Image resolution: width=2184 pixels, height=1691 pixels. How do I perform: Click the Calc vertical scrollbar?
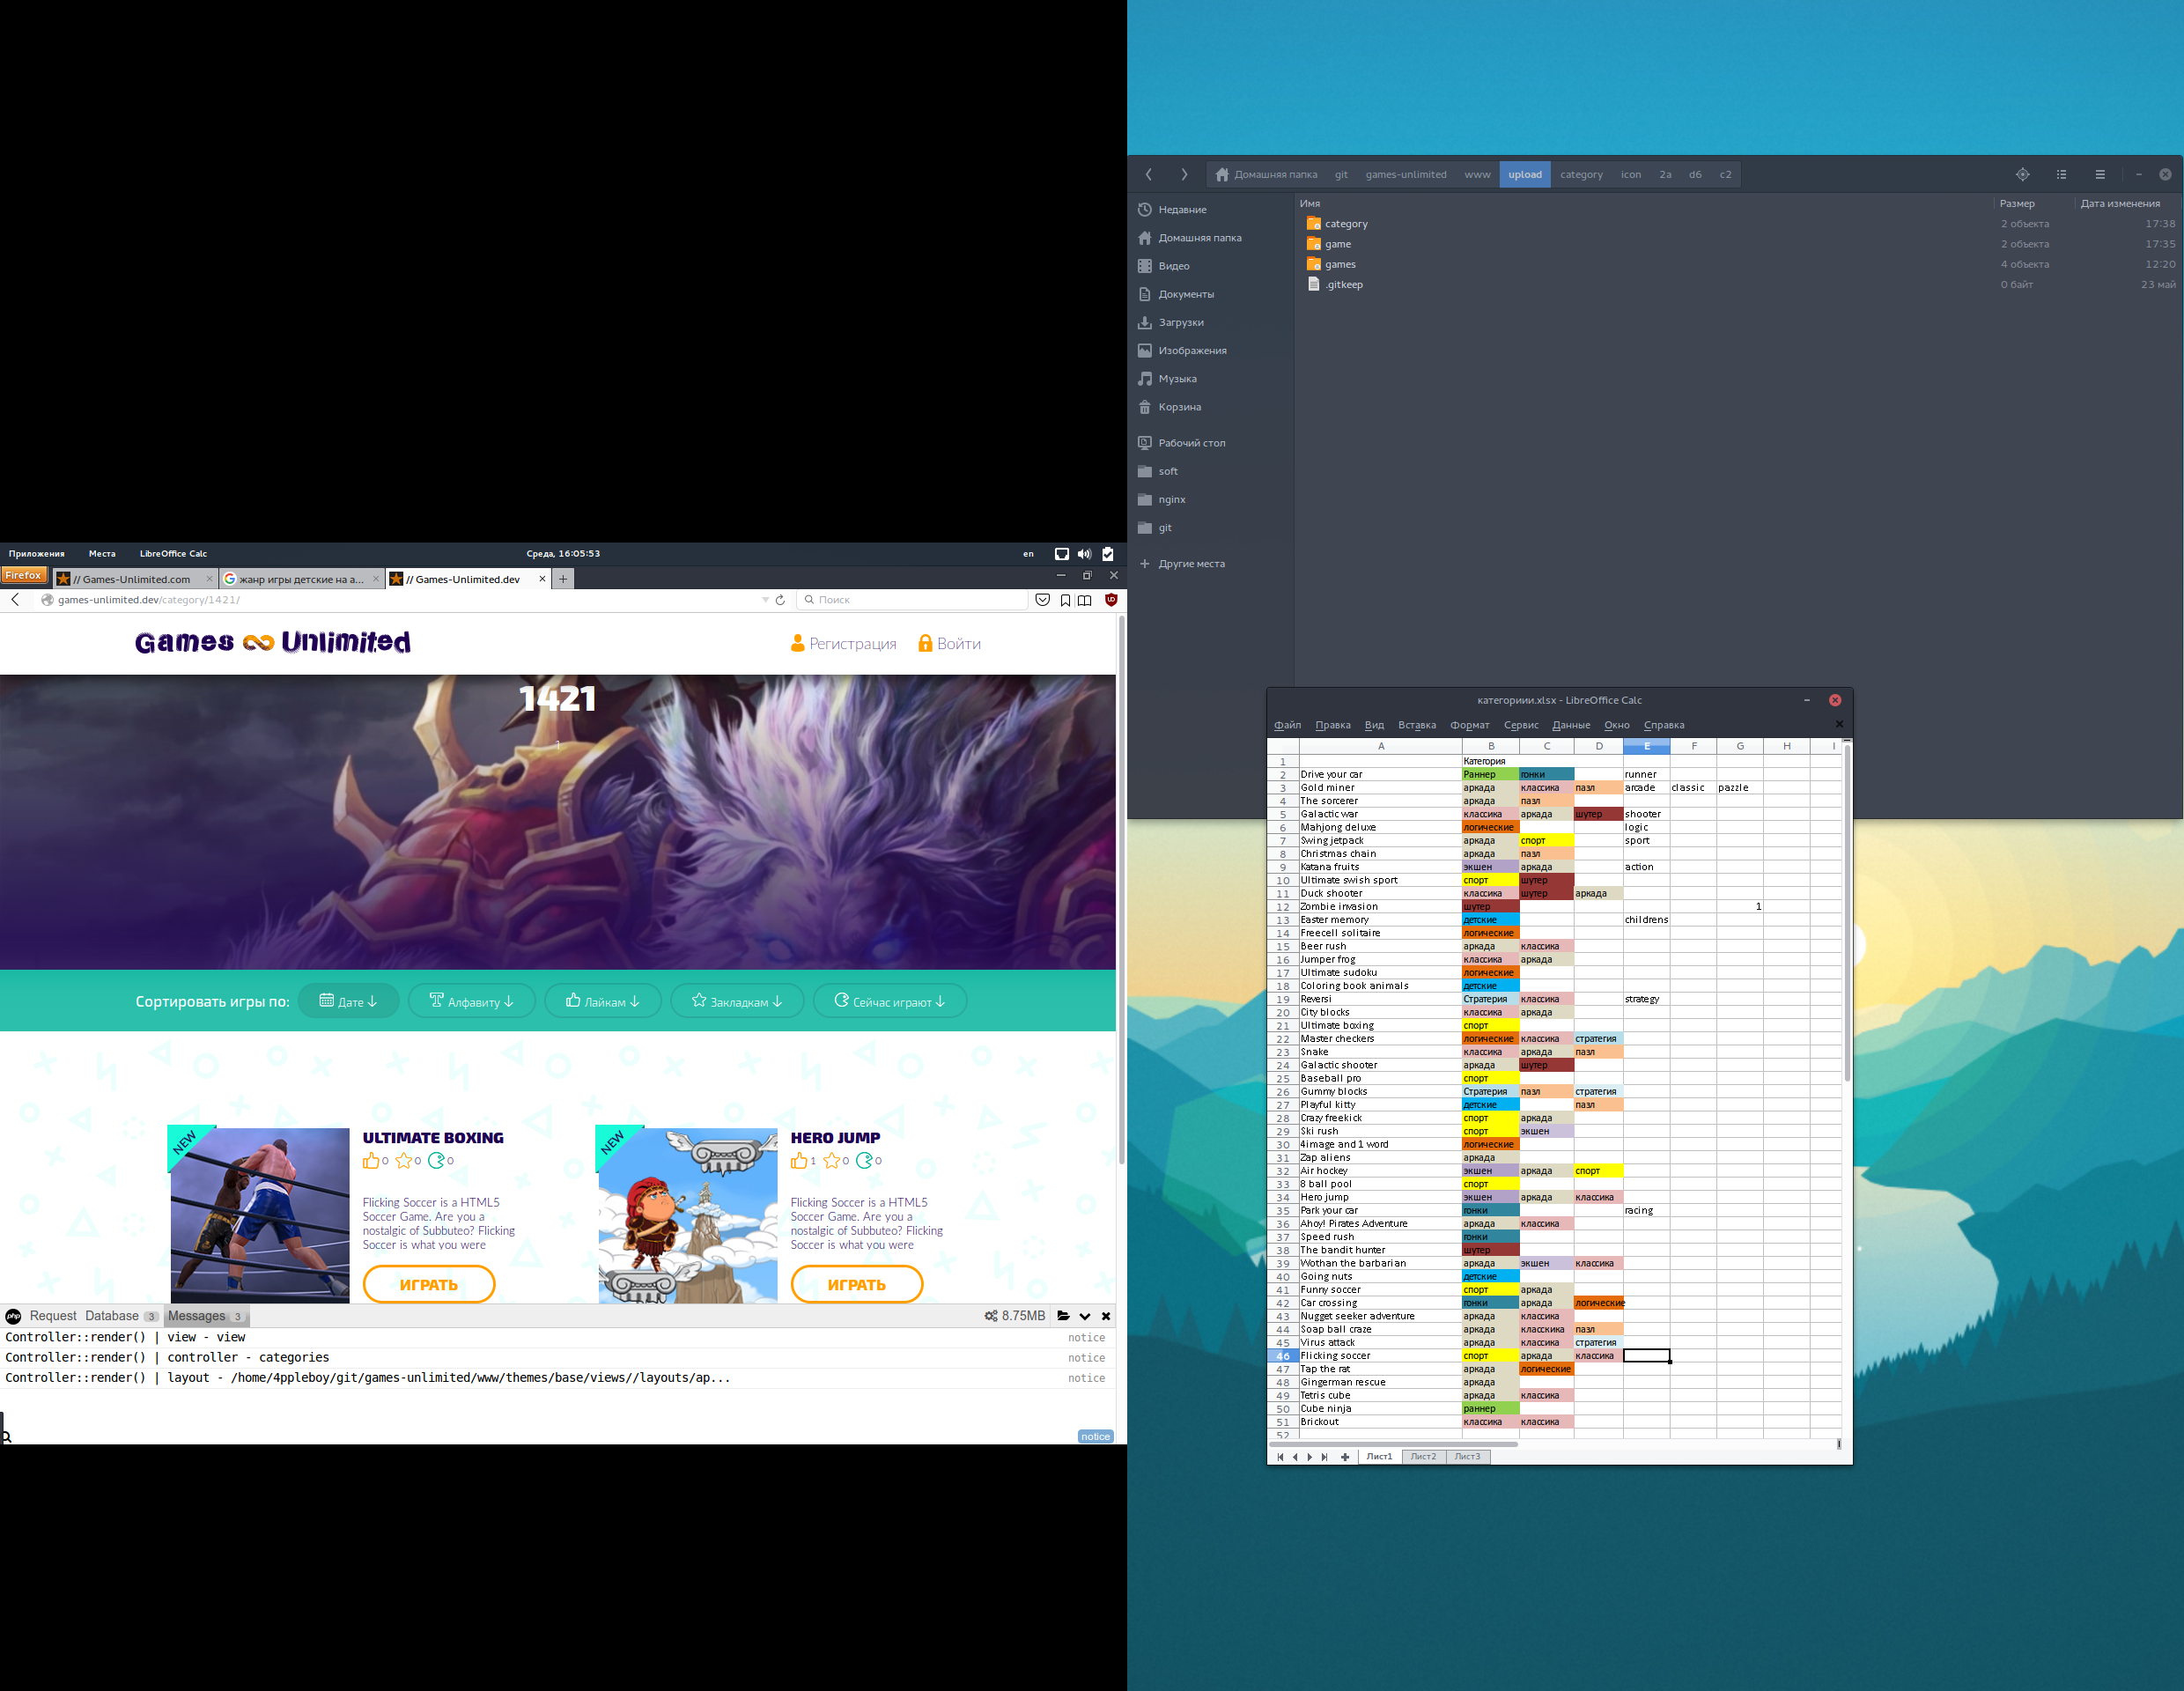(x=1847, y=915)
